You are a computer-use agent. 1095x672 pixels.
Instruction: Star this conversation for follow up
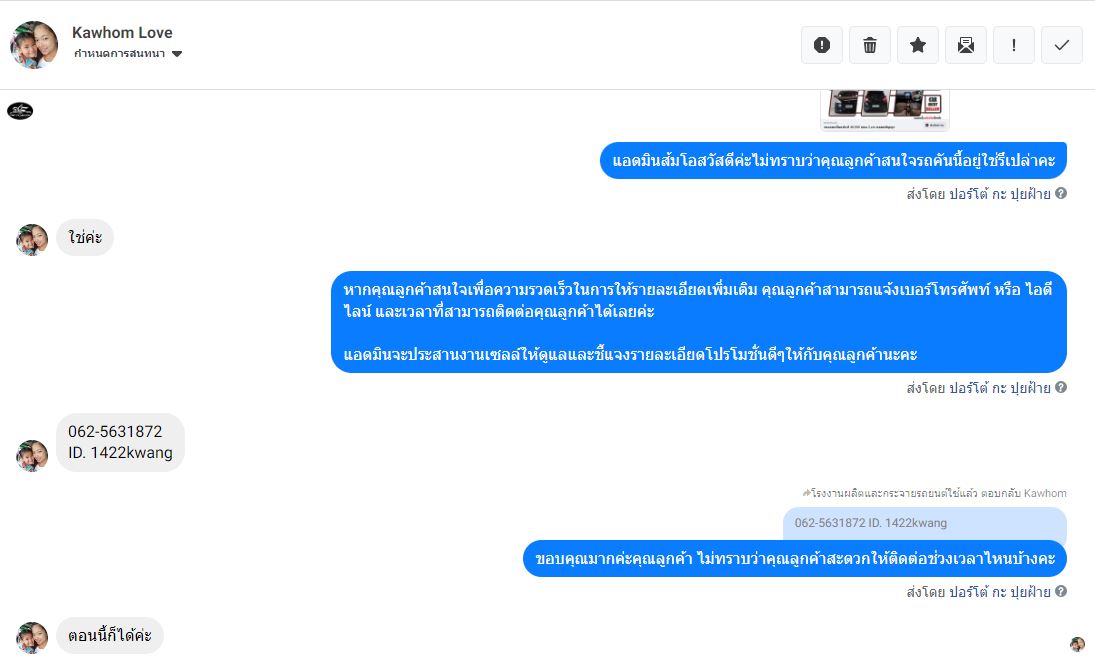tap(918, 45)
